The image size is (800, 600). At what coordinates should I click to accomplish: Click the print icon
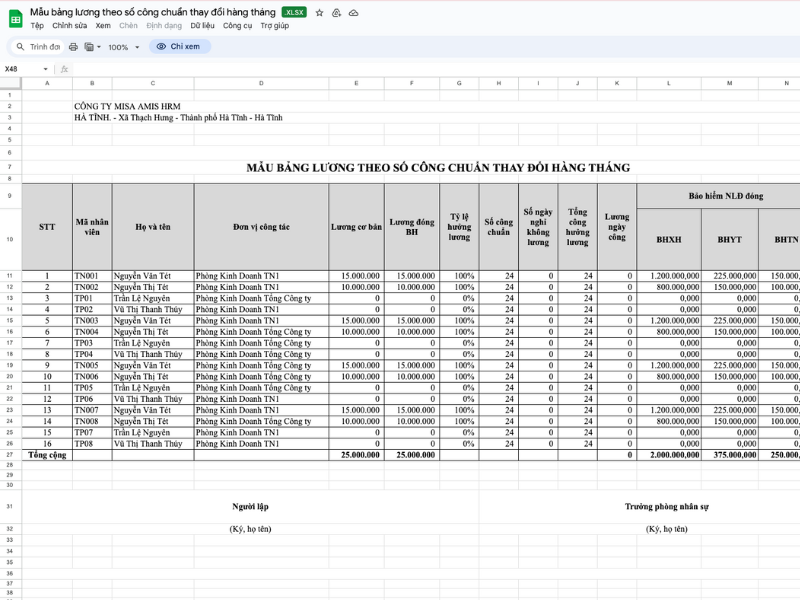[73, 46]
